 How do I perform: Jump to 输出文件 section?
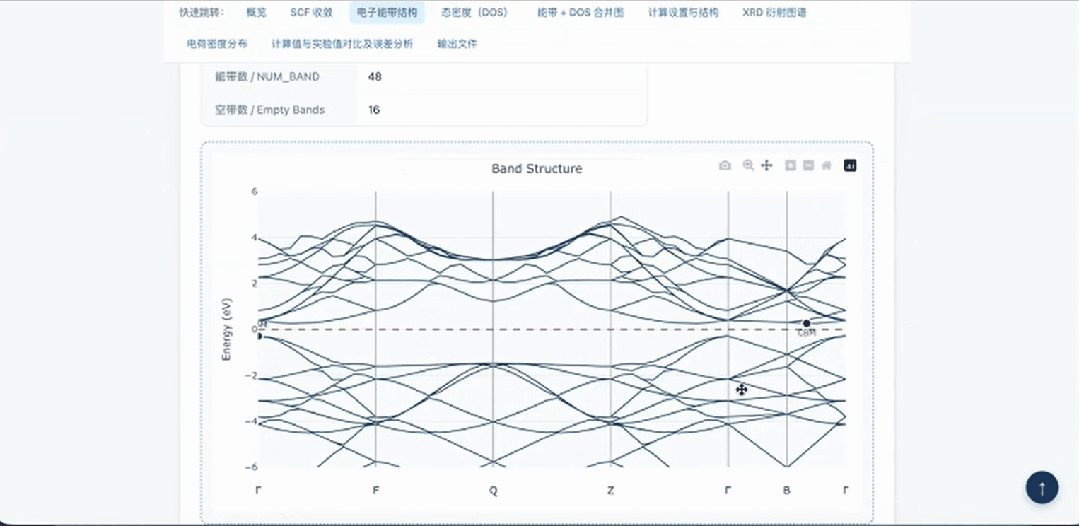click(457, 43)
